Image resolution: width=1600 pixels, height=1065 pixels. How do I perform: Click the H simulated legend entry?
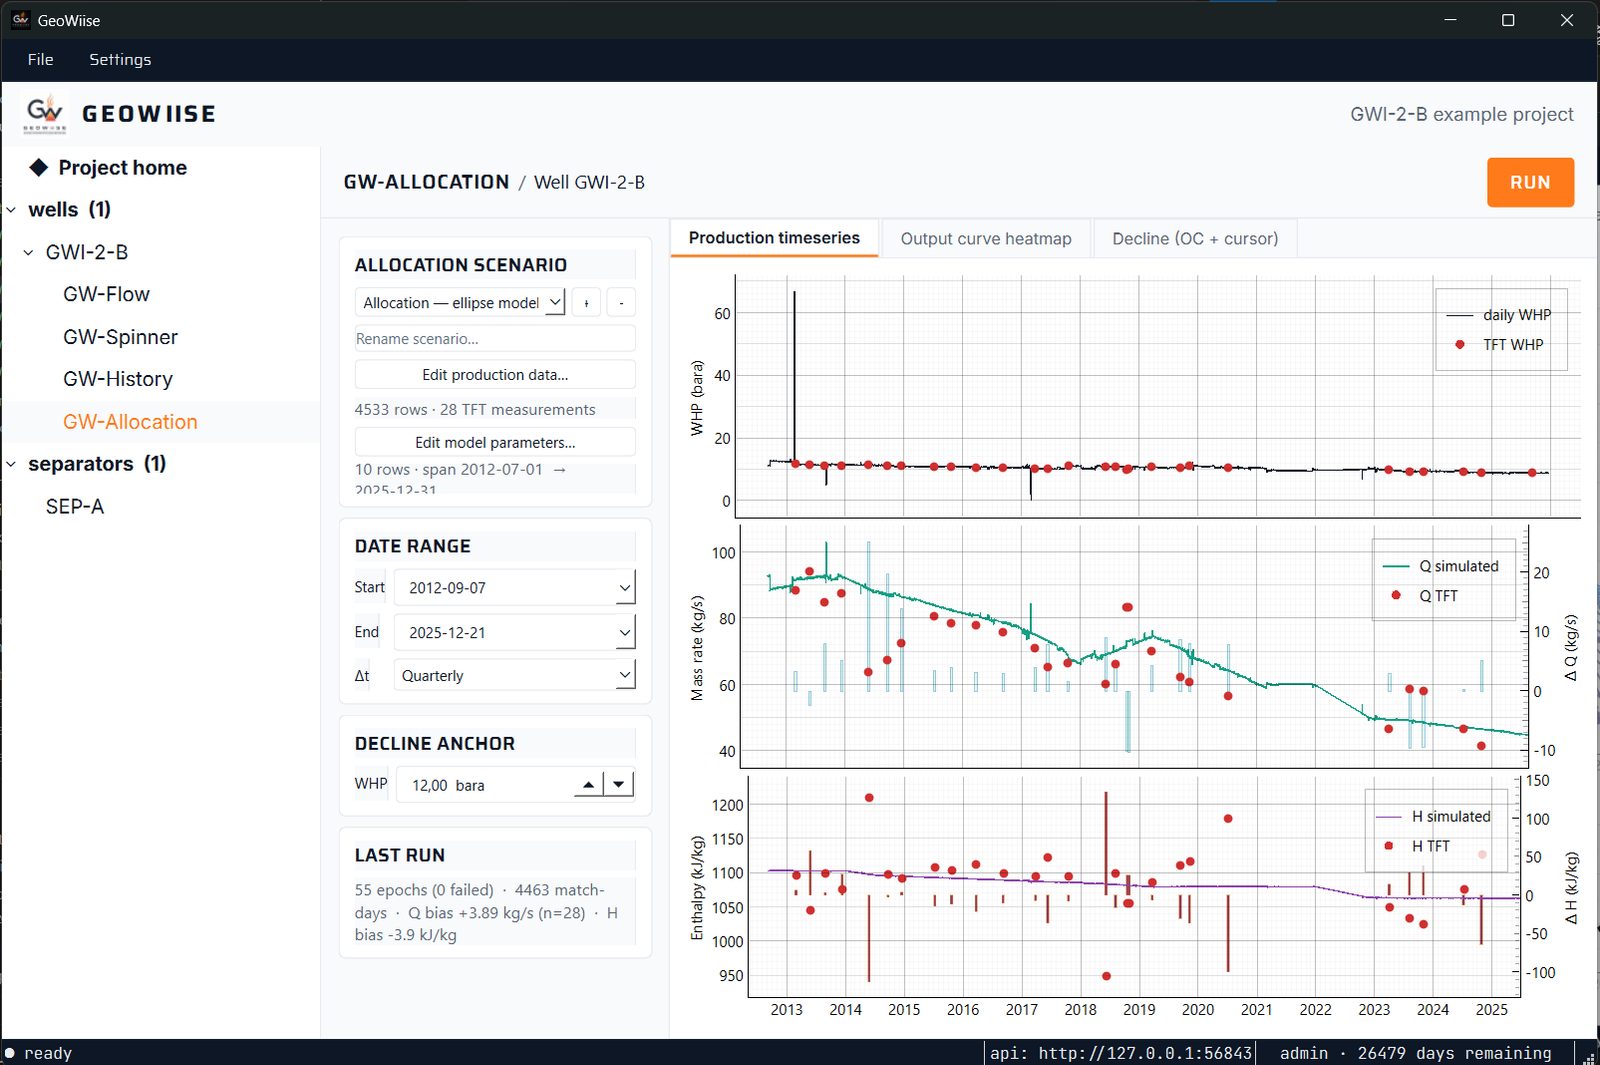[x=1434, y=817]
